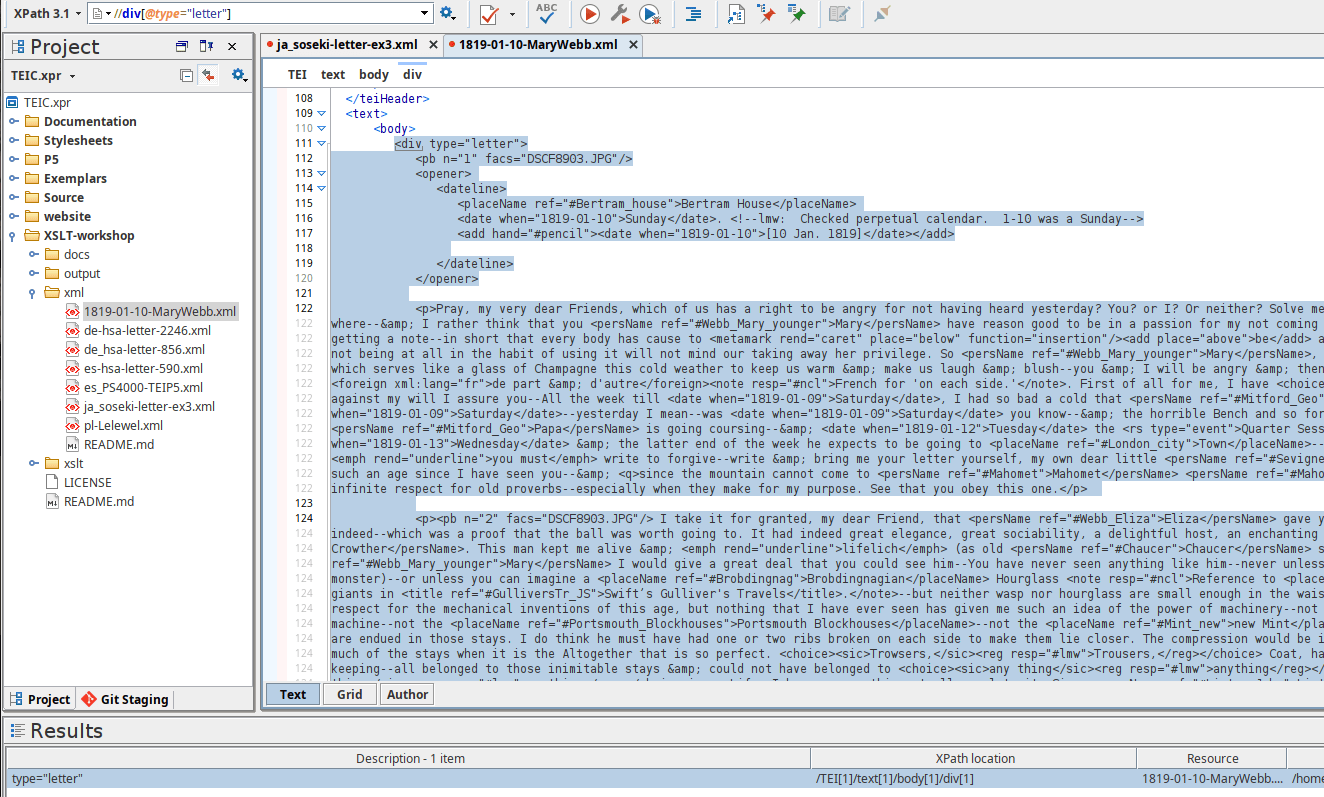Open the XPath scope selector in the expression box
This screenshot has width=1324, height=797.
pos(102,13)
